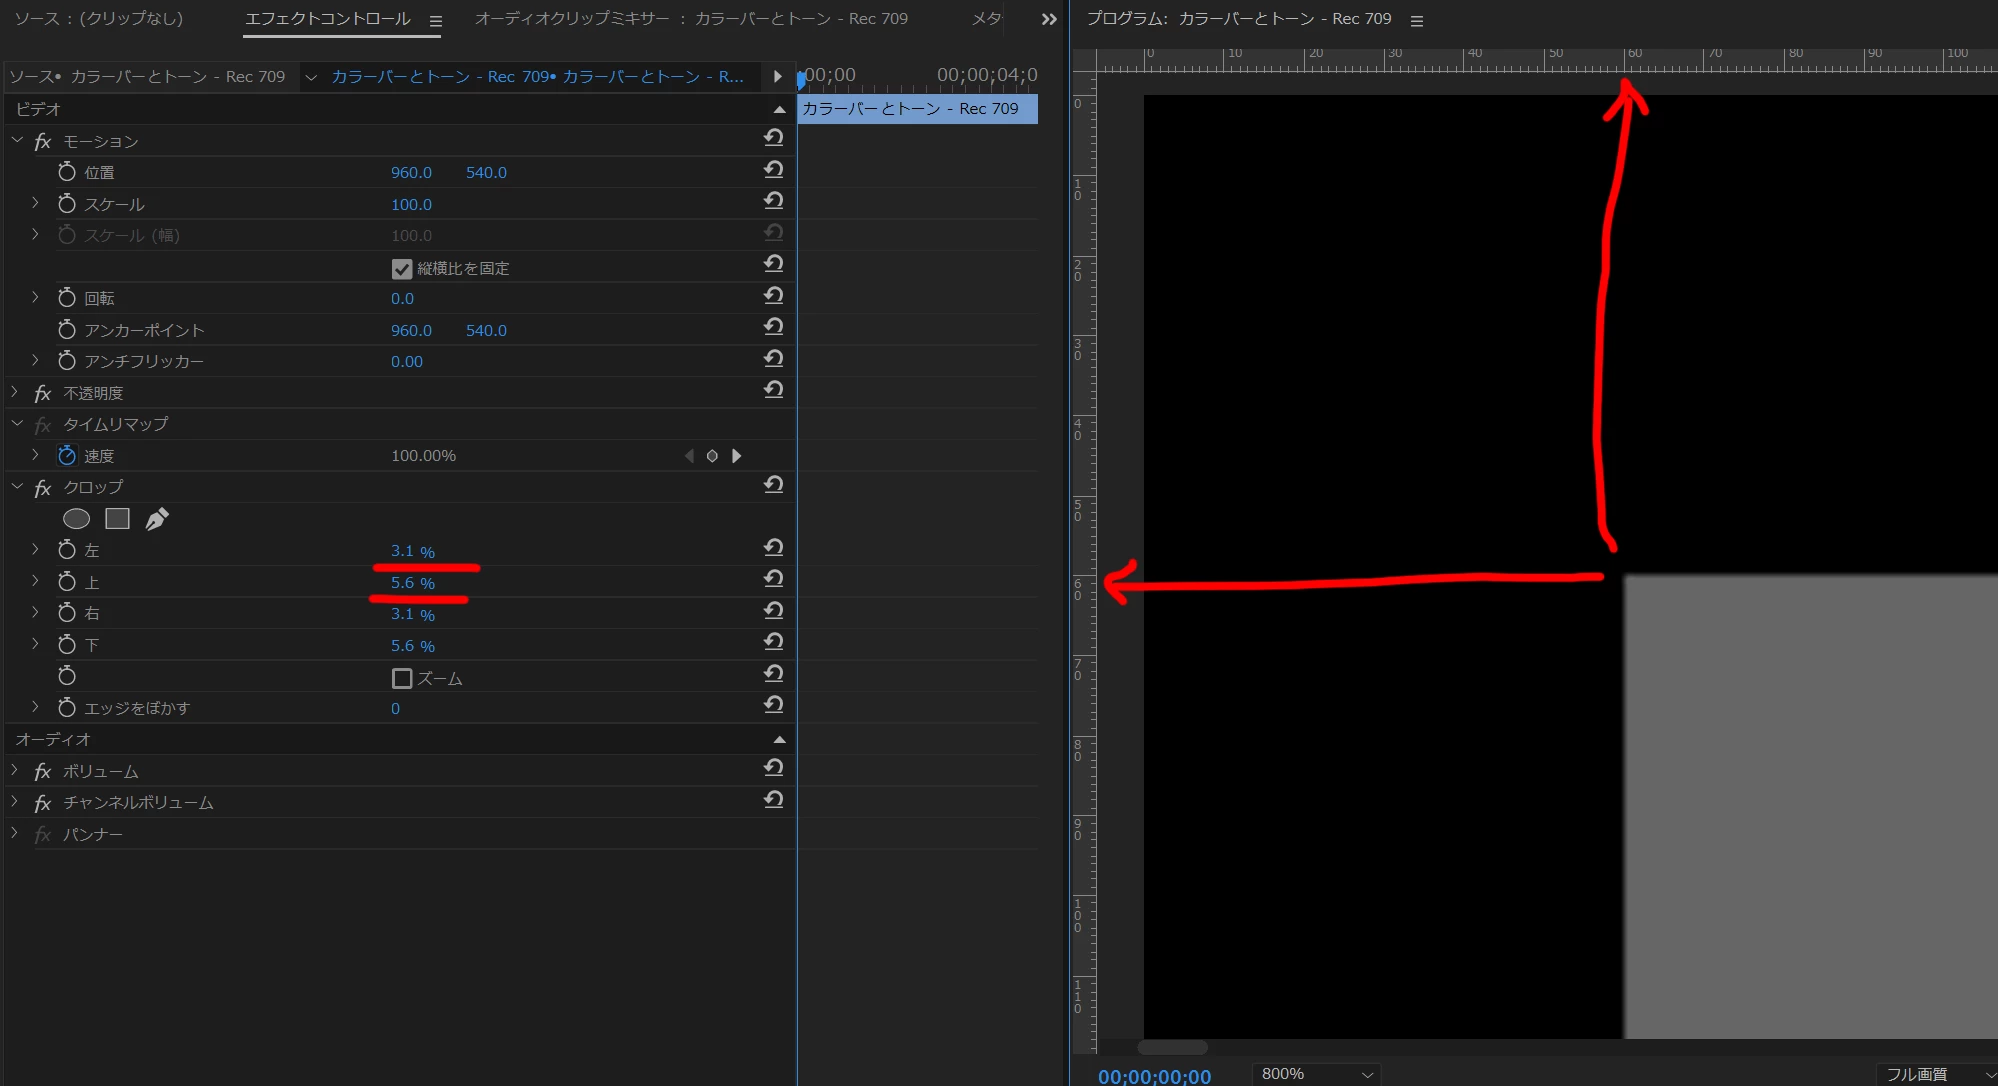Toggle the 不透明度 fx effect switch
1998x1086 pixels.
pyautogui.click(x=43, y=394)
